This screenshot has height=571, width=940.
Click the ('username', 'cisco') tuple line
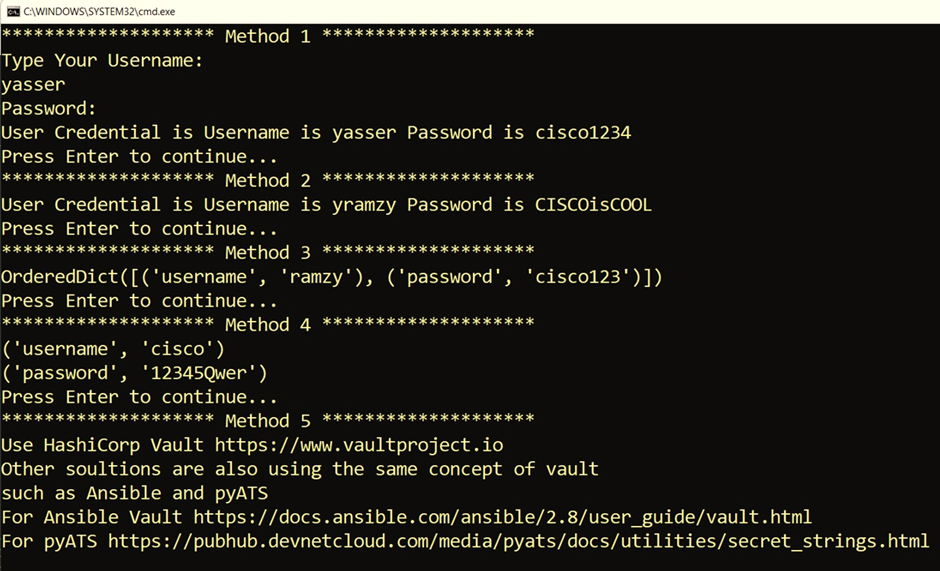113,348
